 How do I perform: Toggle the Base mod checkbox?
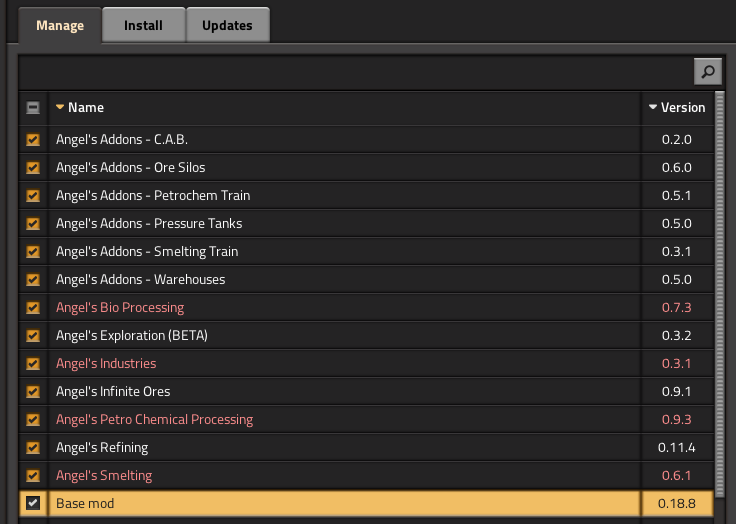(x=33, y=503)
